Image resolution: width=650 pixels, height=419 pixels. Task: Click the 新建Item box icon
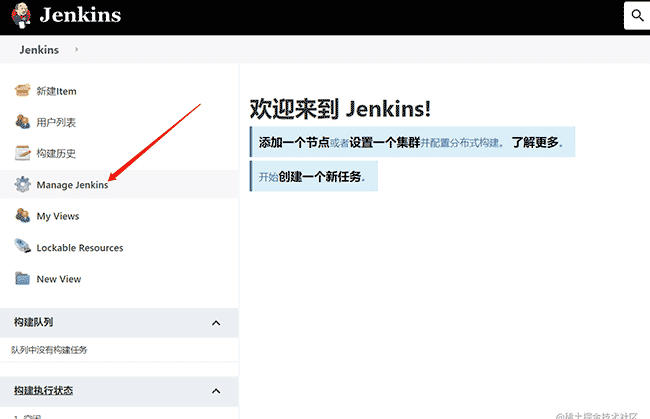(x=22, y=90)
